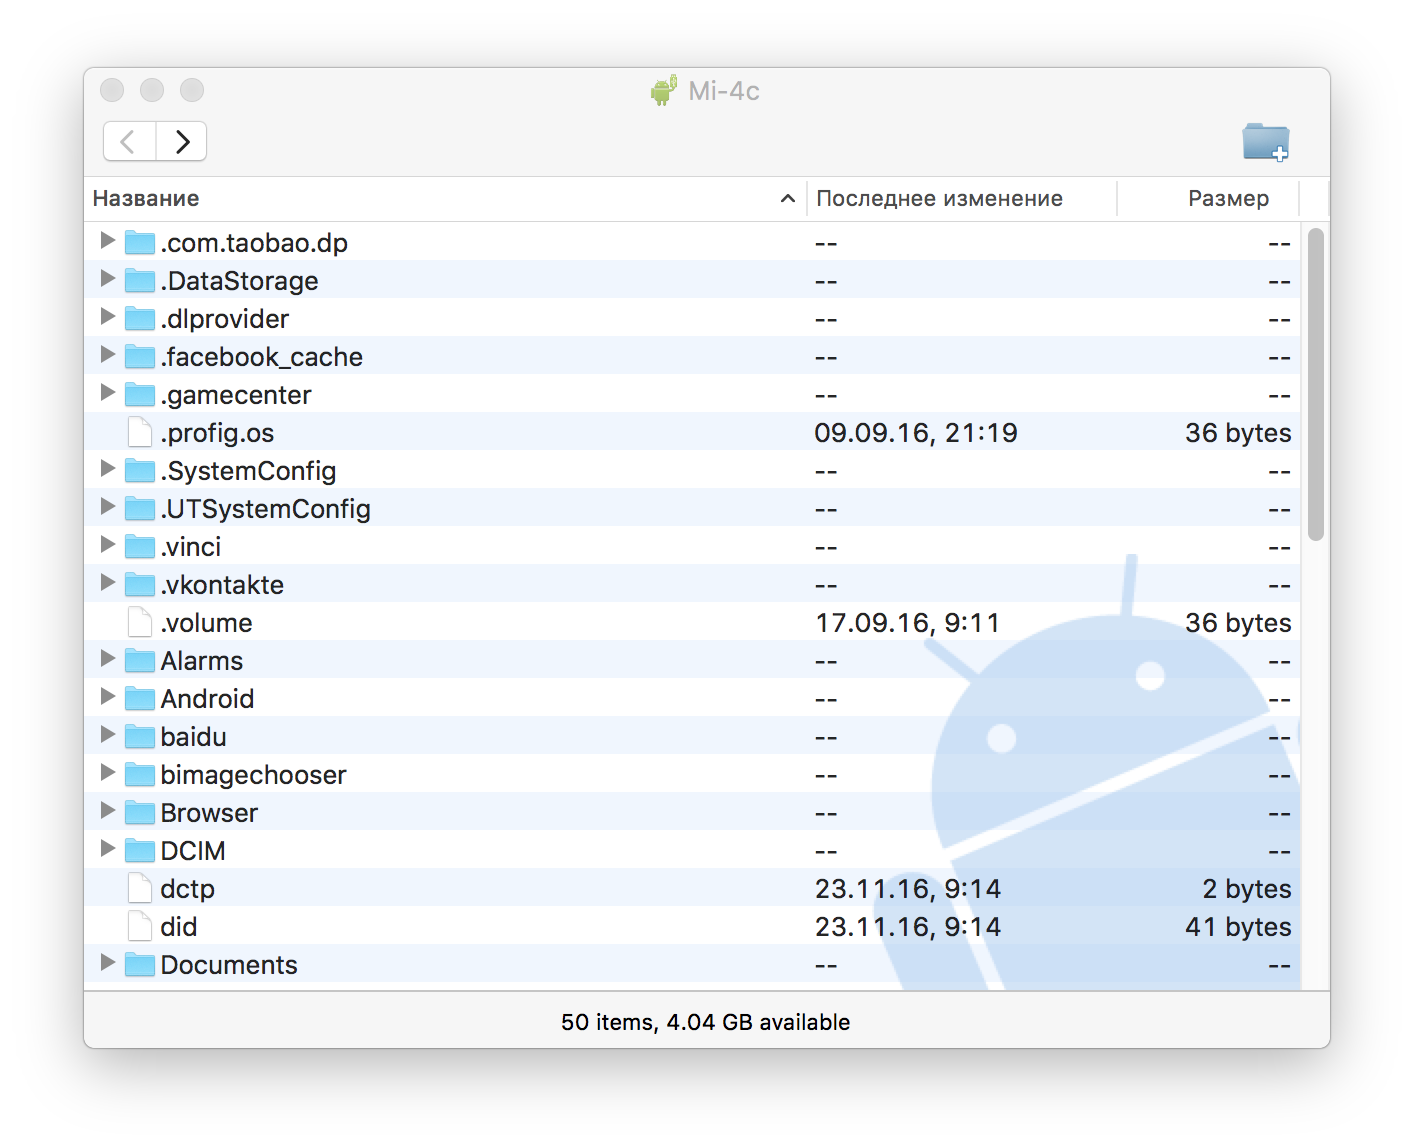Click the .gamecenter folder icon
The image size is (1414, 1148).
click(x=140, y=394)
